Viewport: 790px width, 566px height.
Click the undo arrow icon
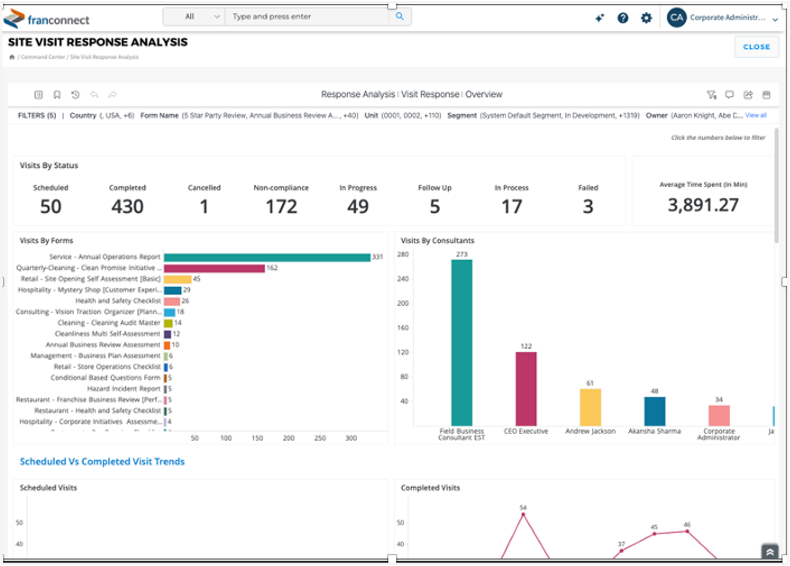(x=94, y=95)
